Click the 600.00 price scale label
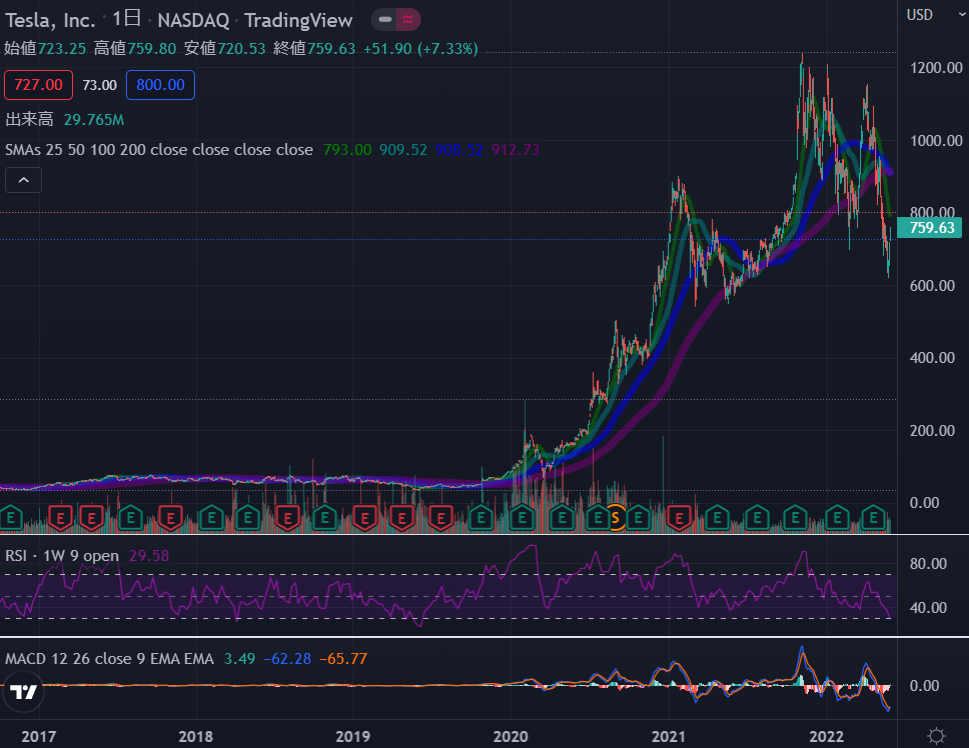Image resolution: width=969 pixels, height=748 pixels. (932, 286)
